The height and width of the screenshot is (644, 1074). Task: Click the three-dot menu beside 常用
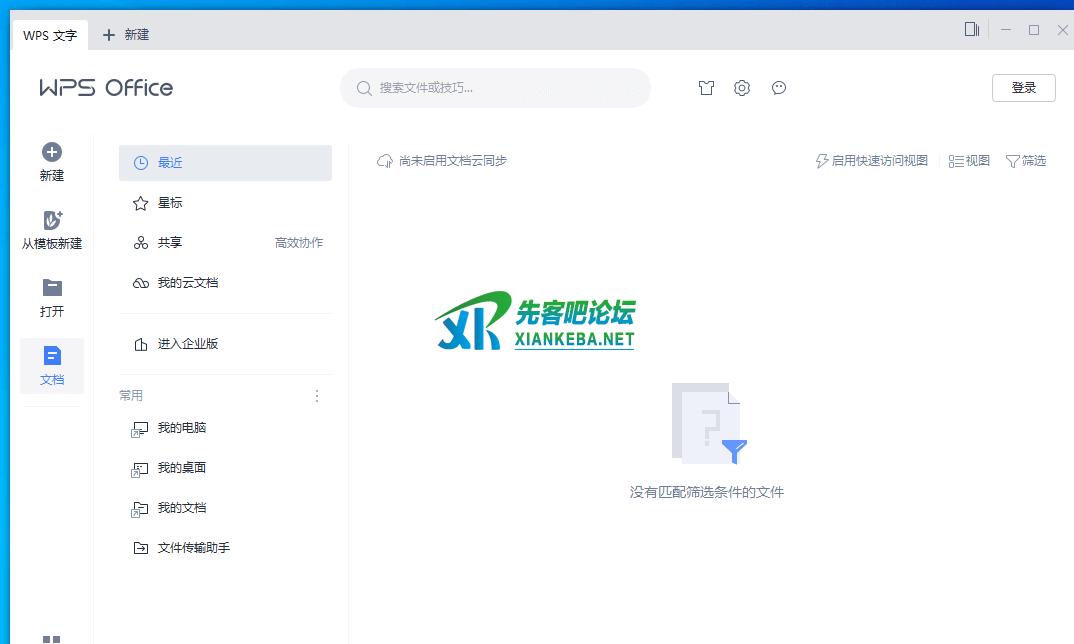[317, 396]
